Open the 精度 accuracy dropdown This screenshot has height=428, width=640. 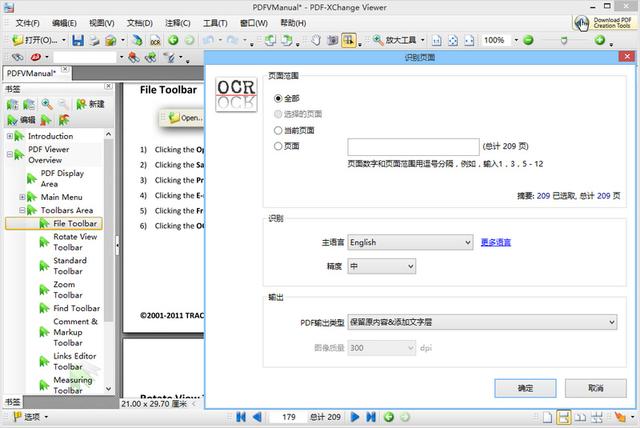coord(381,266)
